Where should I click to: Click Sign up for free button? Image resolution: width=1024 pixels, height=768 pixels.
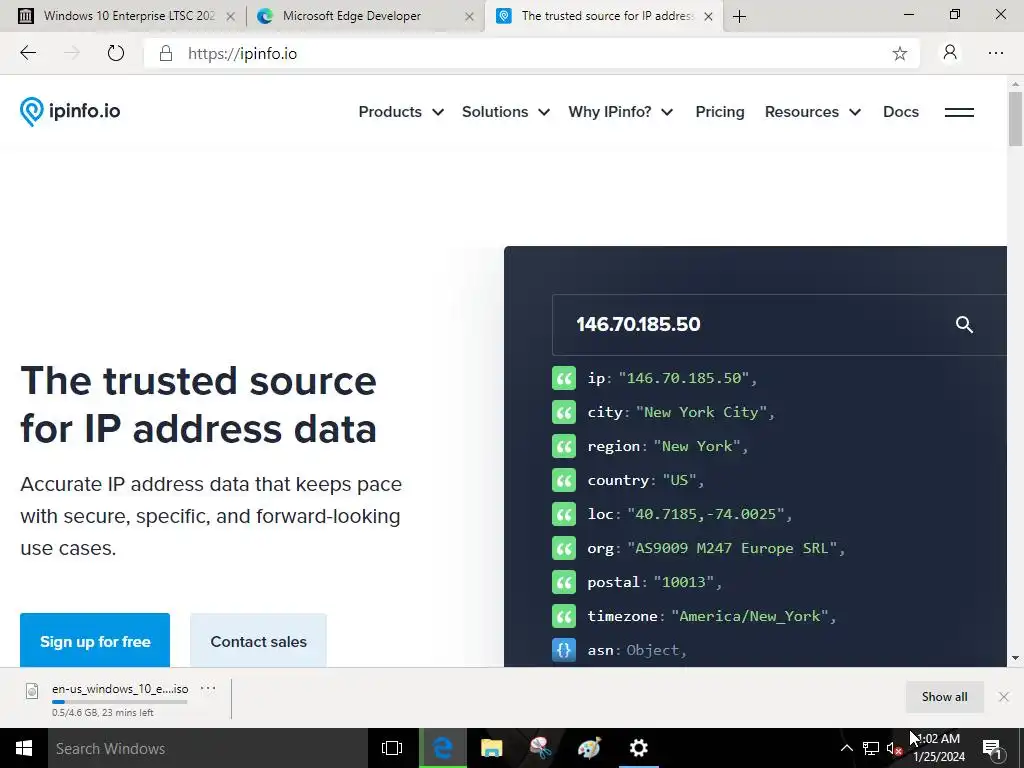pos(95,641)
